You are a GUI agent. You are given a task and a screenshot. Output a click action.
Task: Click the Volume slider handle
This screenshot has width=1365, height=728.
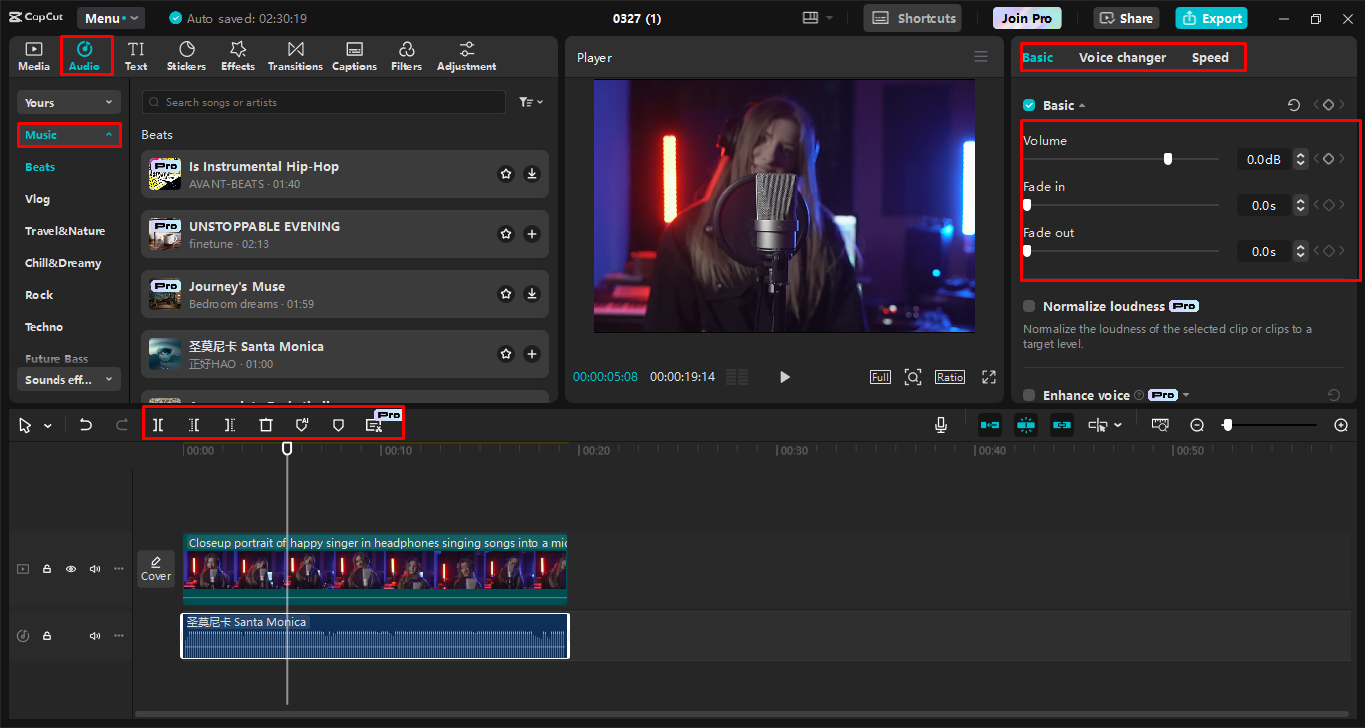point(1167,159)
